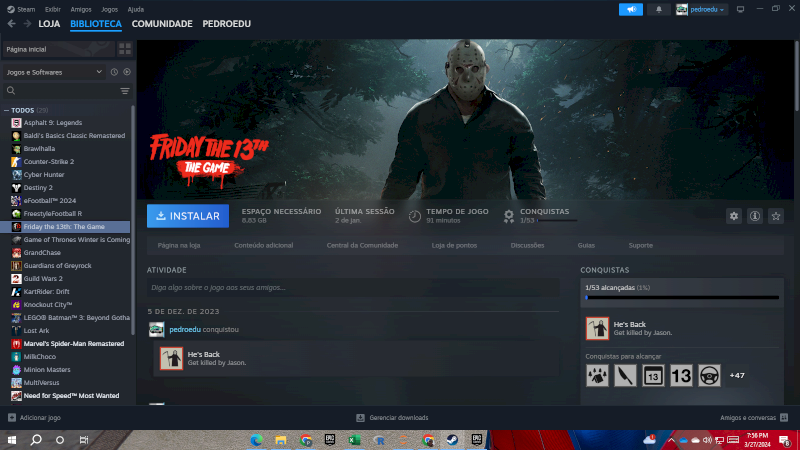Open the PEDROEDU profile tab
Viewport: 800px width, 450px height.
coord(227,23)
